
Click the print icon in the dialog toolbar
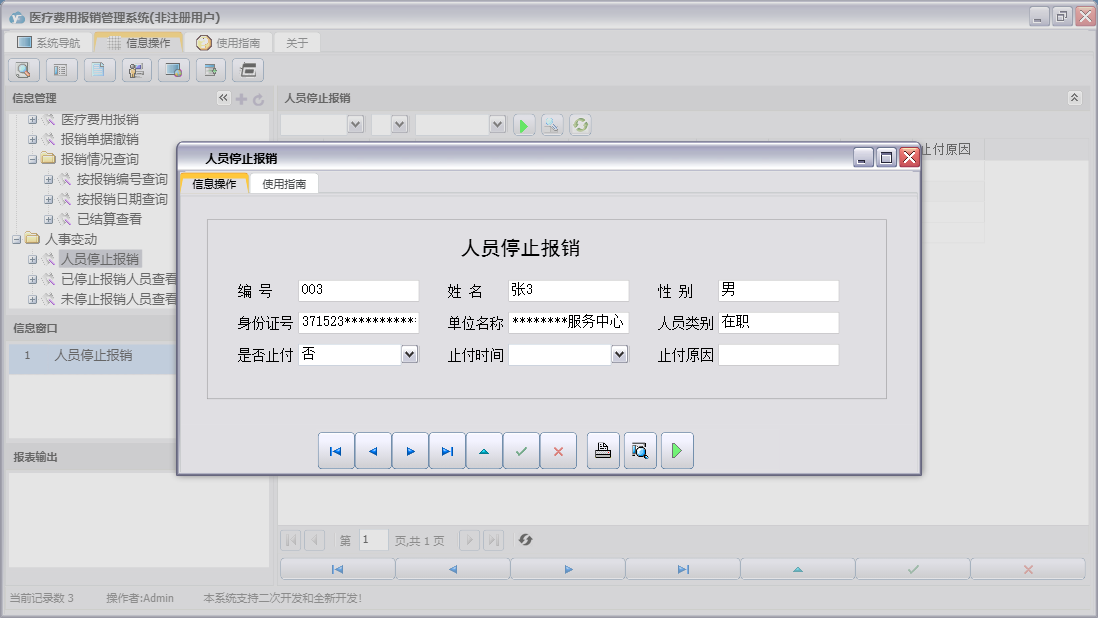603,451
